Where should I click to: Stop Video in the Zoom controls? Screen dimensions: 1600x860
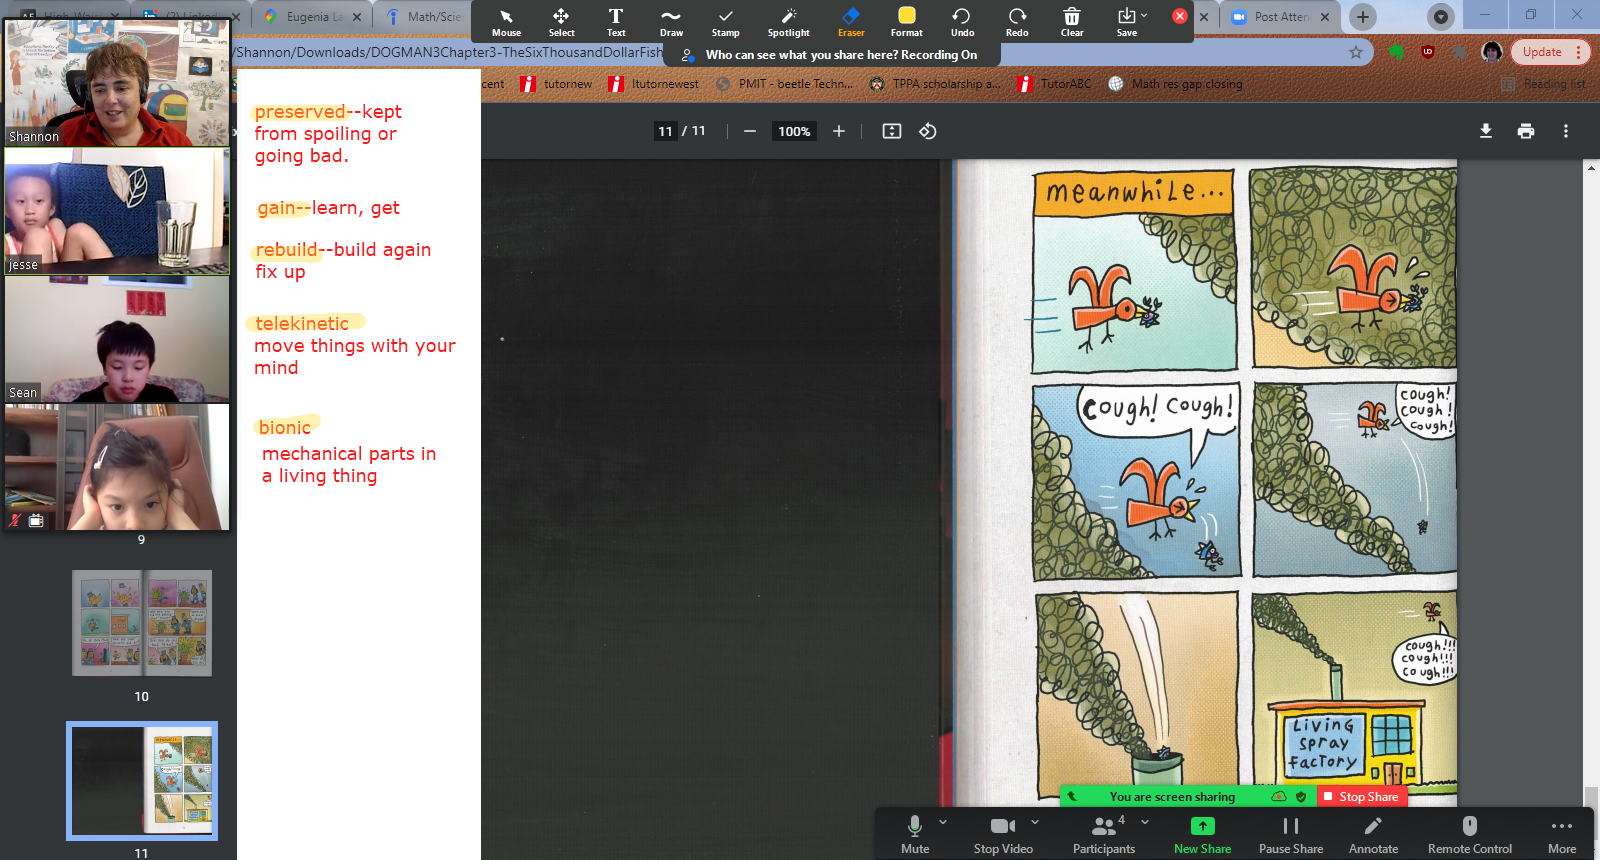coord(1003,834)
